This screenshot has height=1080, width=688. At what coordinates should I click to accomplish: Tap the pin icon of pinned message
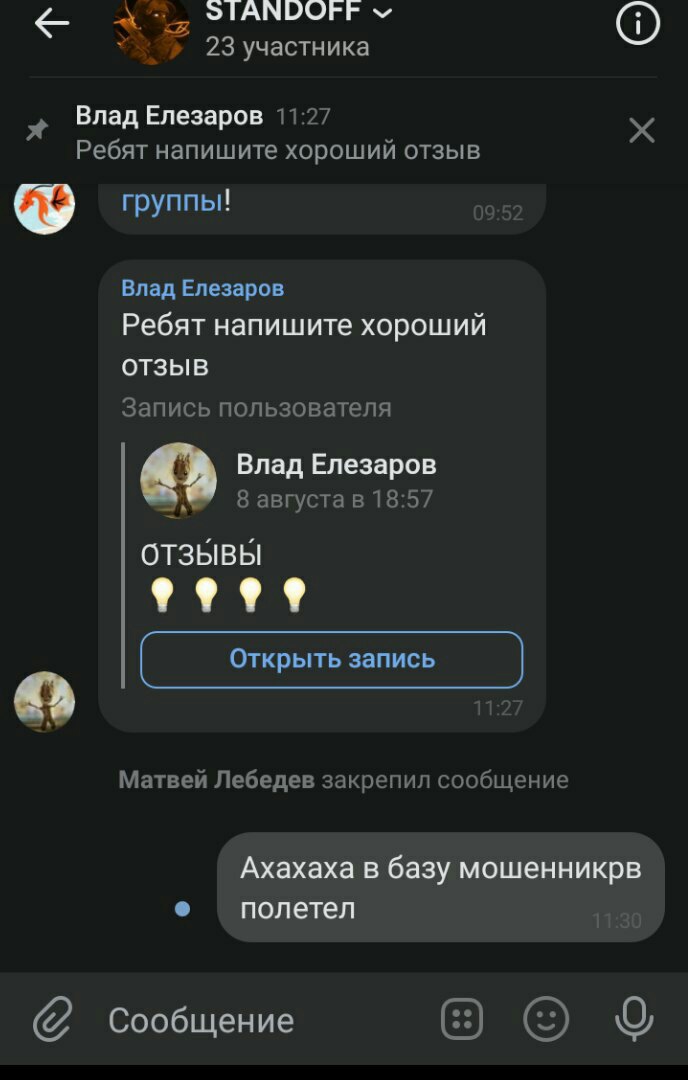point(37,129)
